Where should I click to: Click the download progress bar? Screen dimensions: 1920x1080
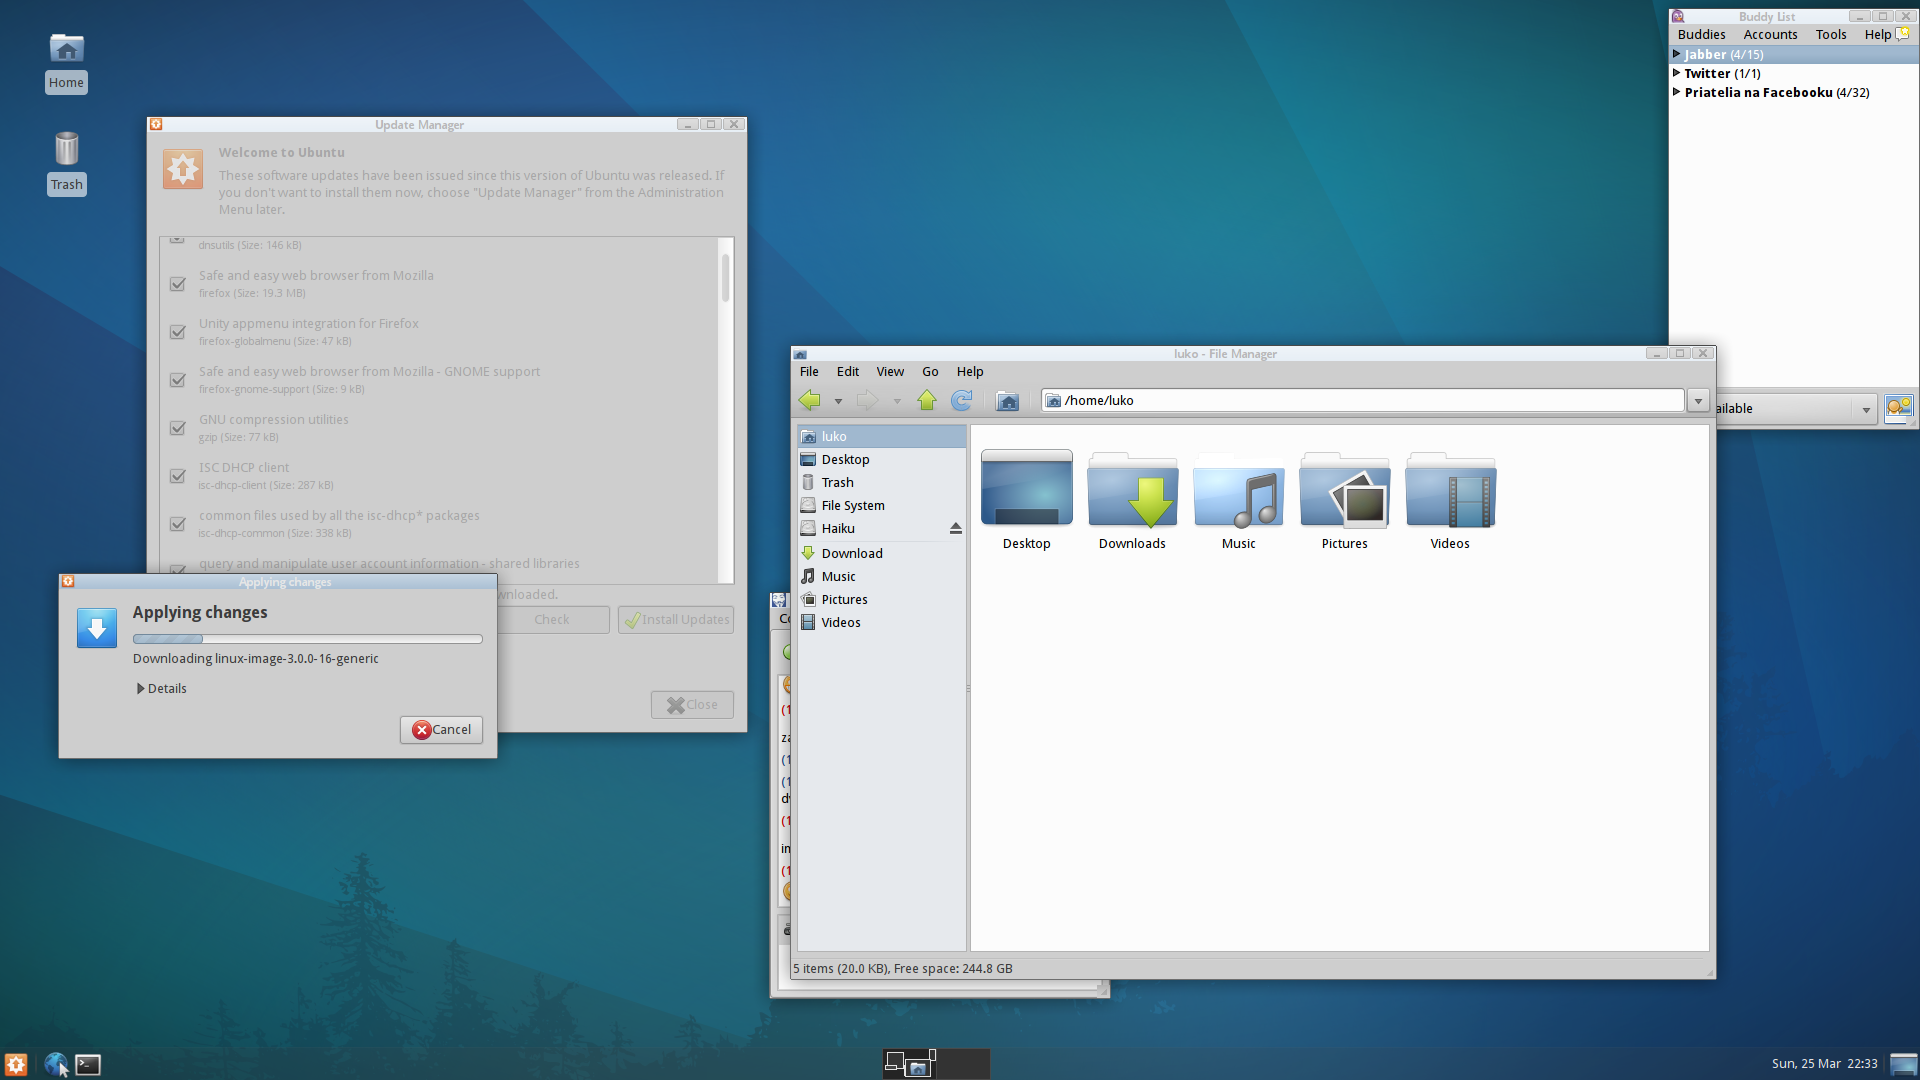[307, 638]
